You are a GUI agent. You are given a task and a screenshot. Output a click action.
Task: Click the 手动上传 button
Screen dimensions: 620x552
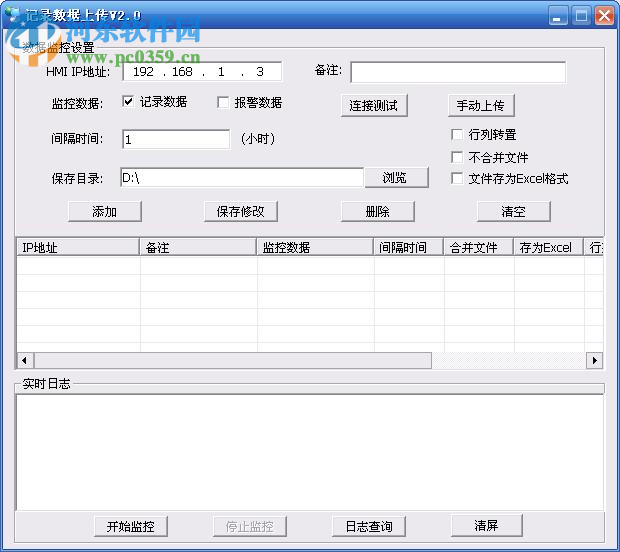[481, 106]
